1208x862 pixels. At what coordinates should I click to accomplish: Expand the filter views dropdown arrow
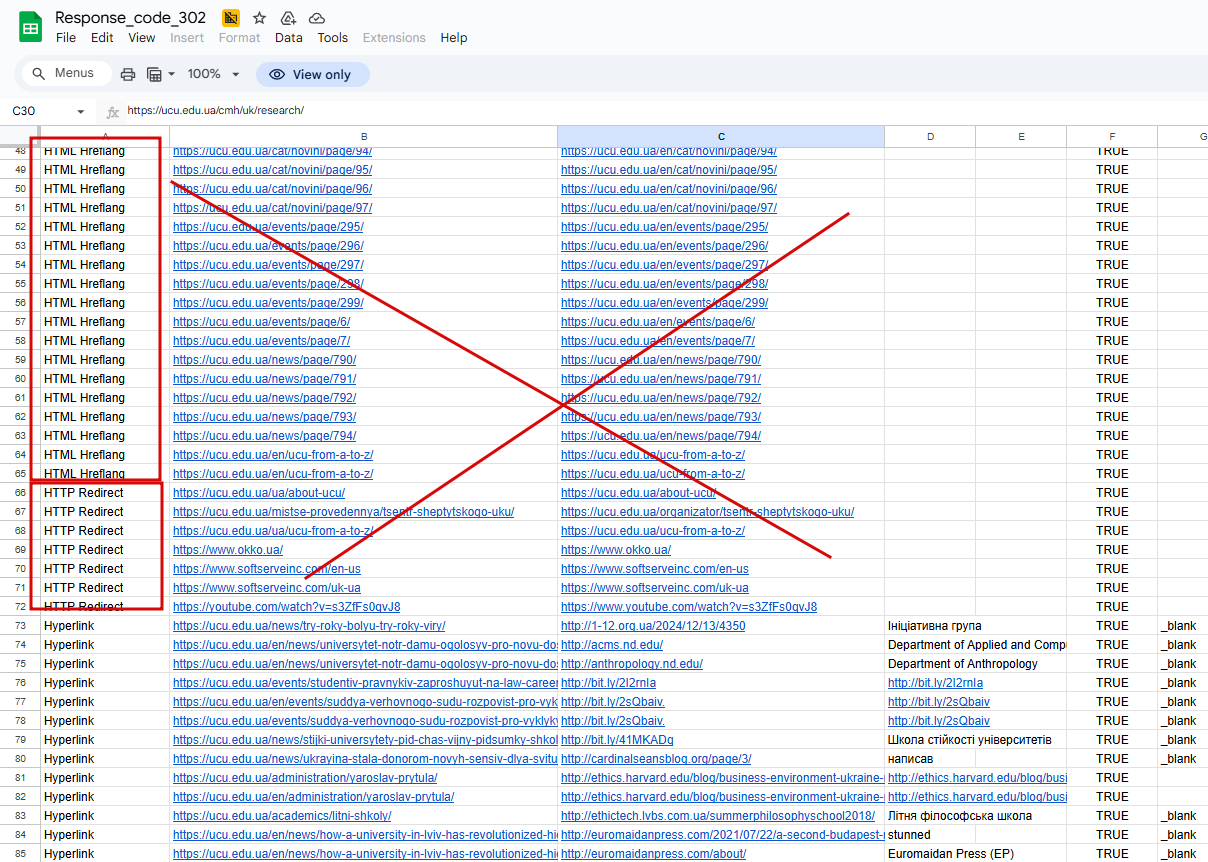171,74
